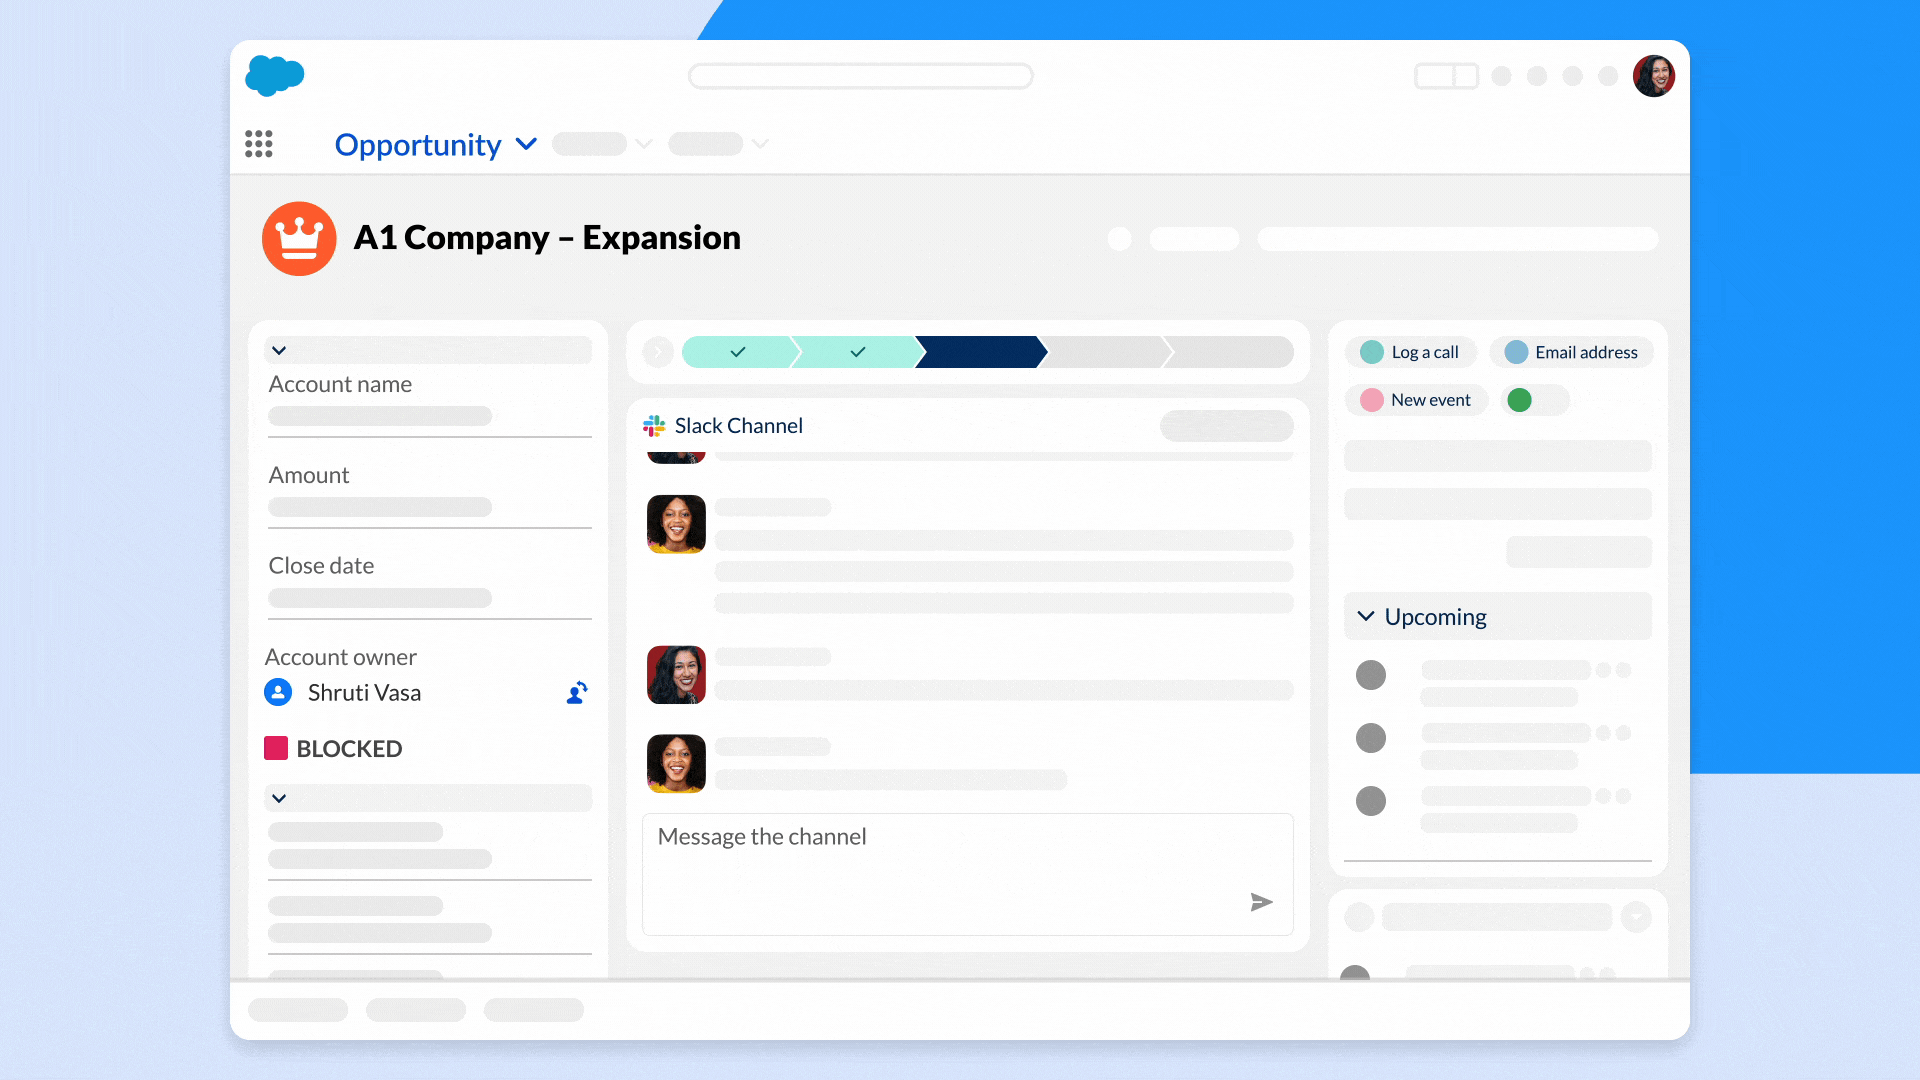Click the global search bar at top
The height and width of the screenshot is (1080, 1920).
pyautogui.click(x=860, y=76)
